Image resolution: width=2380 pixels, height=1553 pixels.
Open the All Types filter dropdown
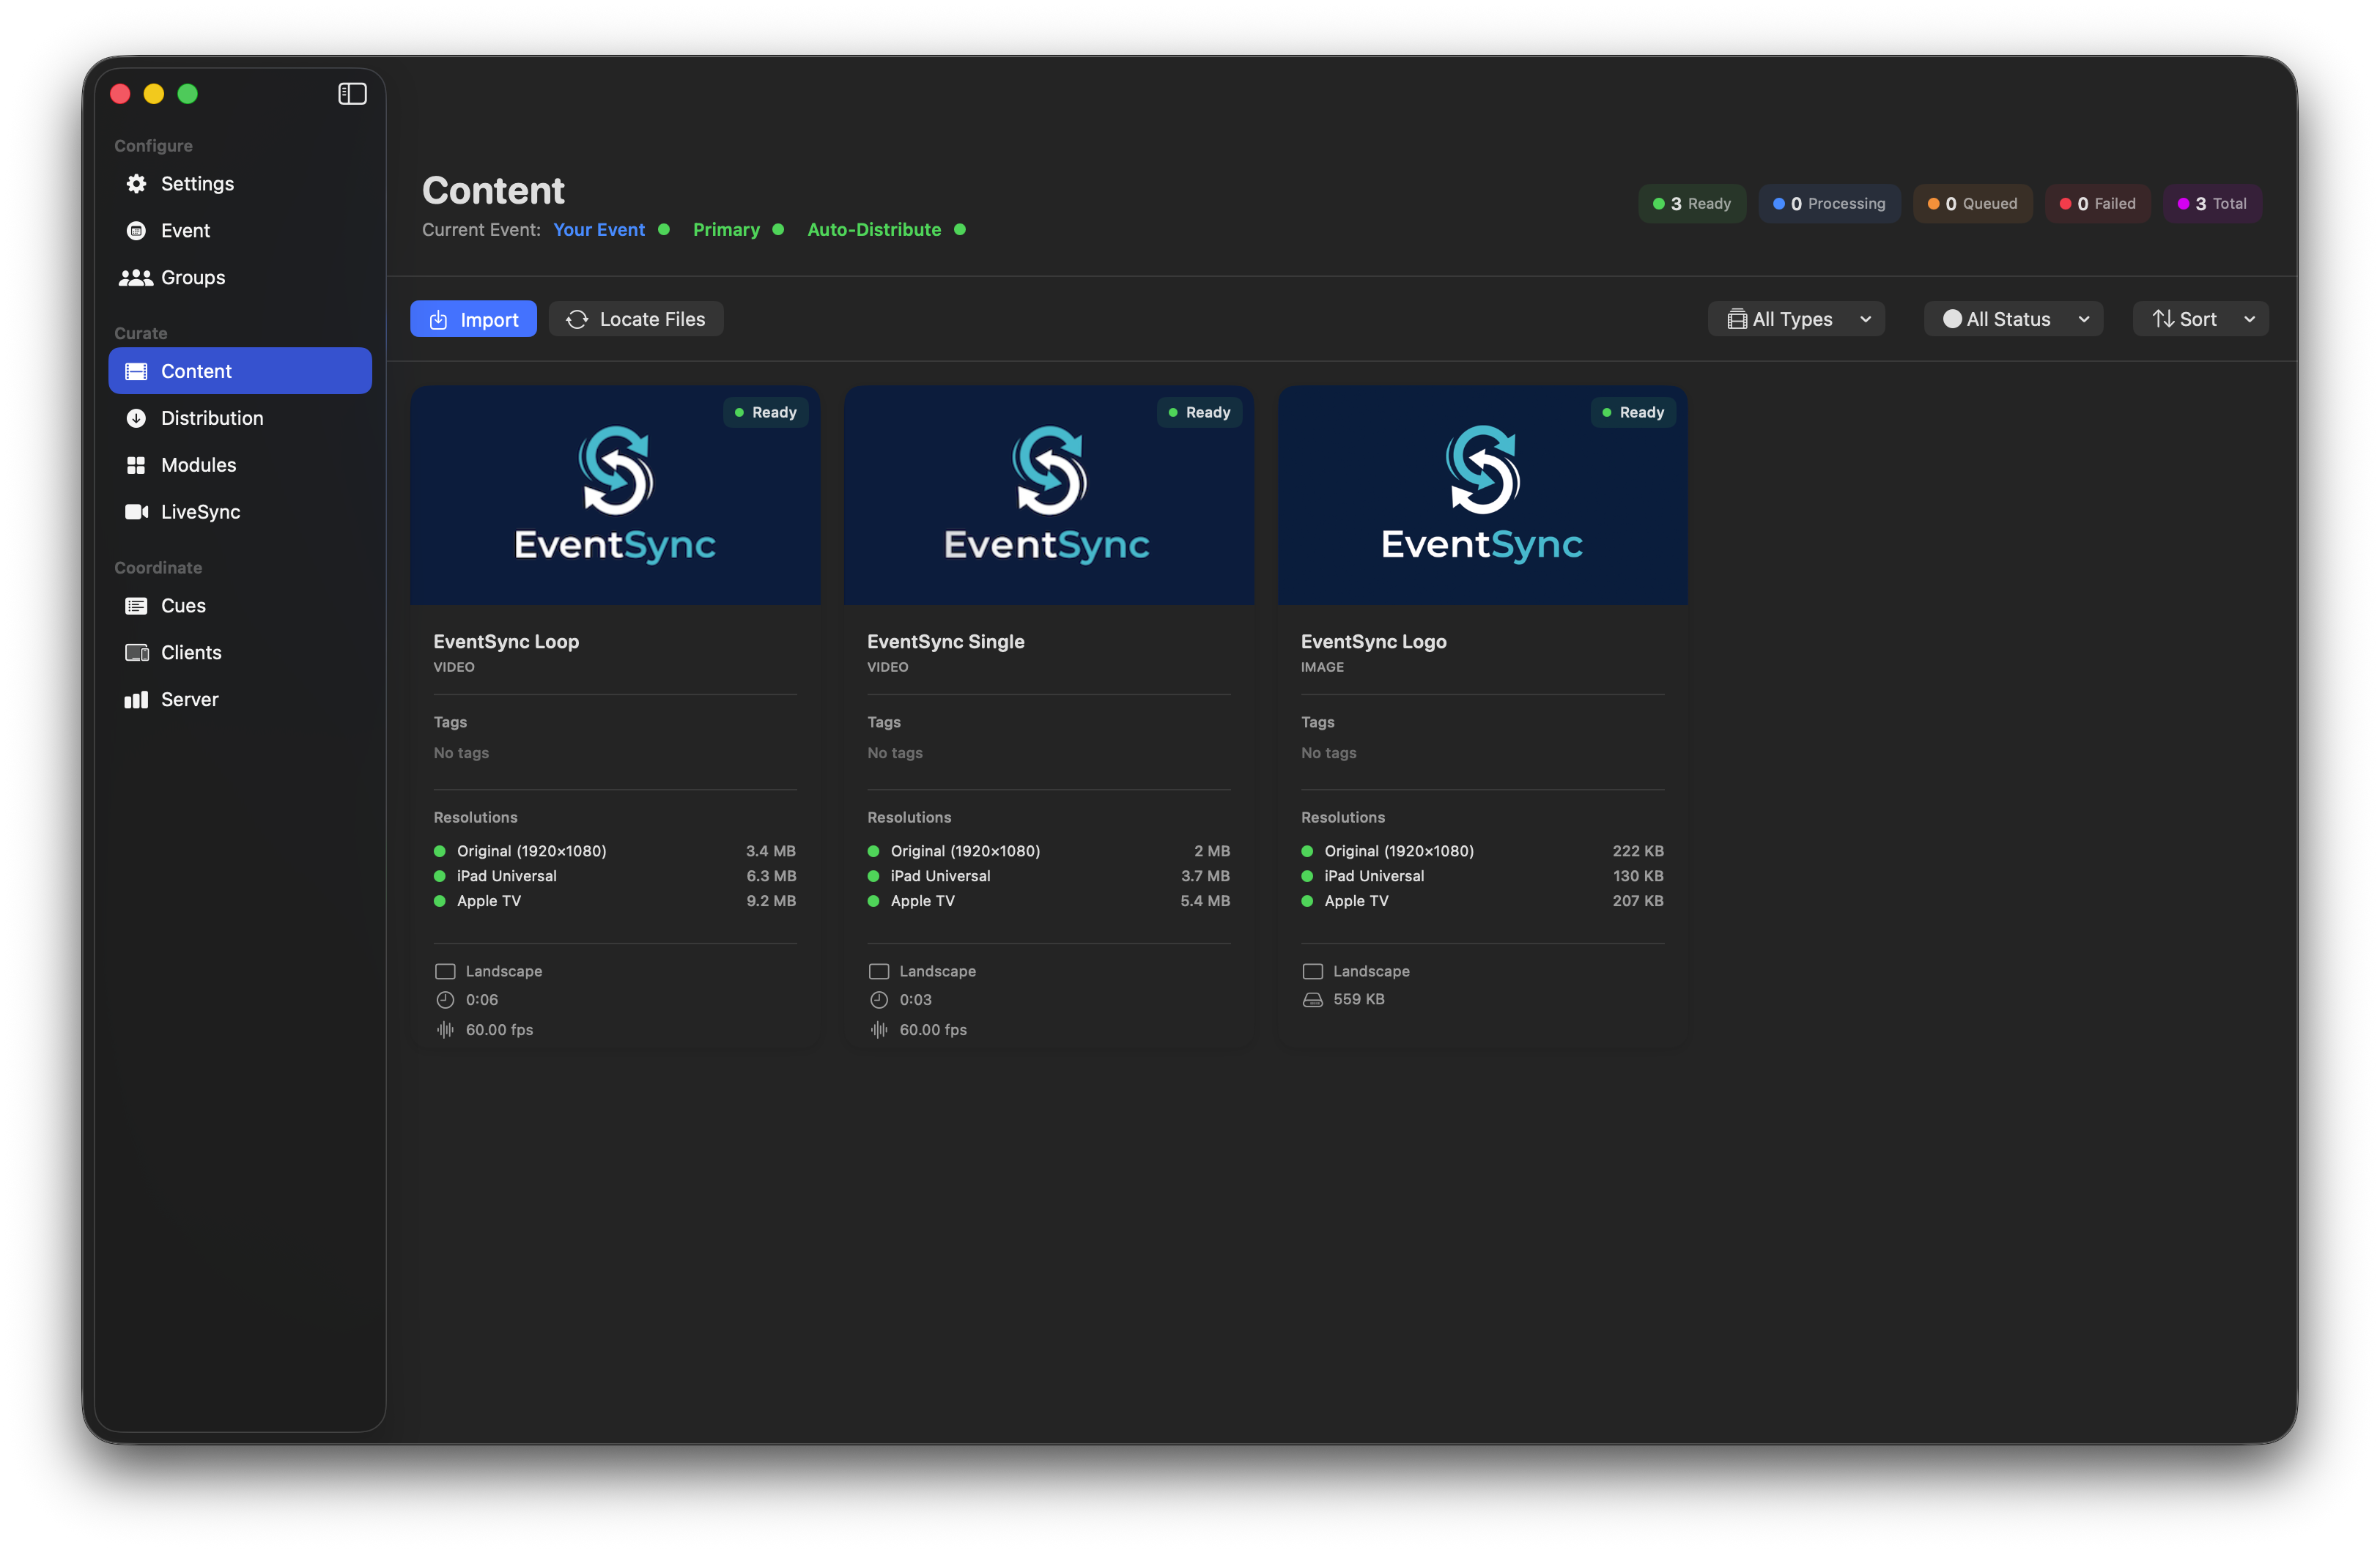[1796, 318]
